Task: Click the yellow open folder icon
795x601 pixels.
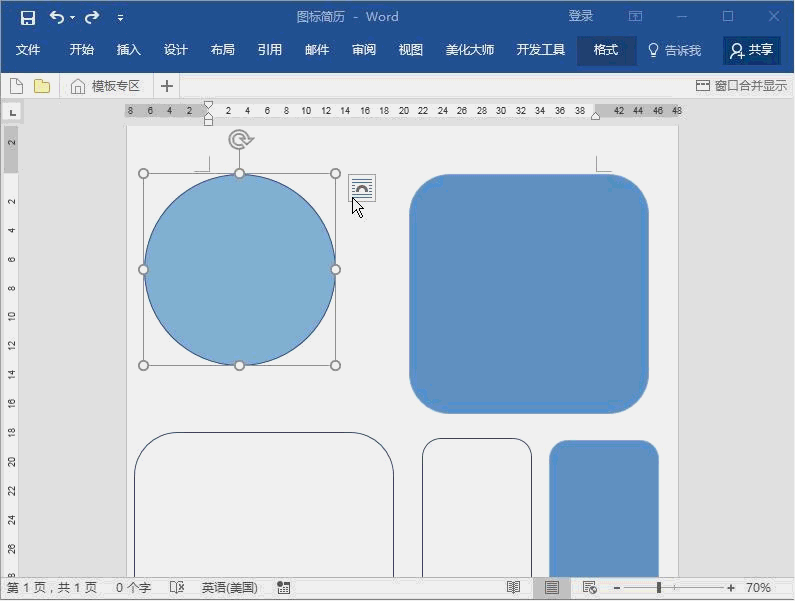Action: click(42, 86)
